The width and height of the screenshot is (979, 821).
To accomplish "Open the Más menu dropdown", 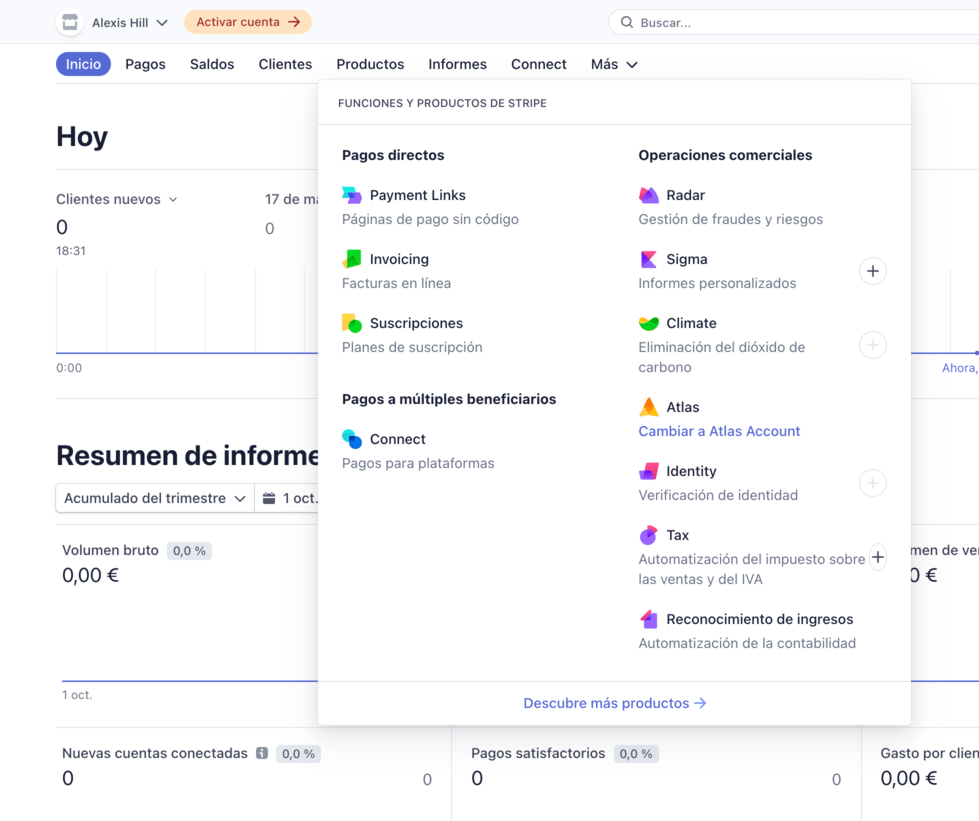I will 613,64.
